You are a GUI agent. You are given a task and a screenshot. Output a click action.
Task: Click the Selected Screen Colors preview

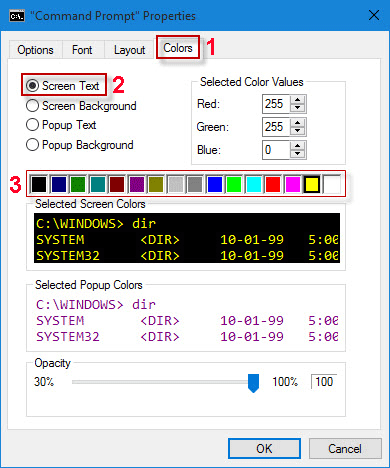187,238
